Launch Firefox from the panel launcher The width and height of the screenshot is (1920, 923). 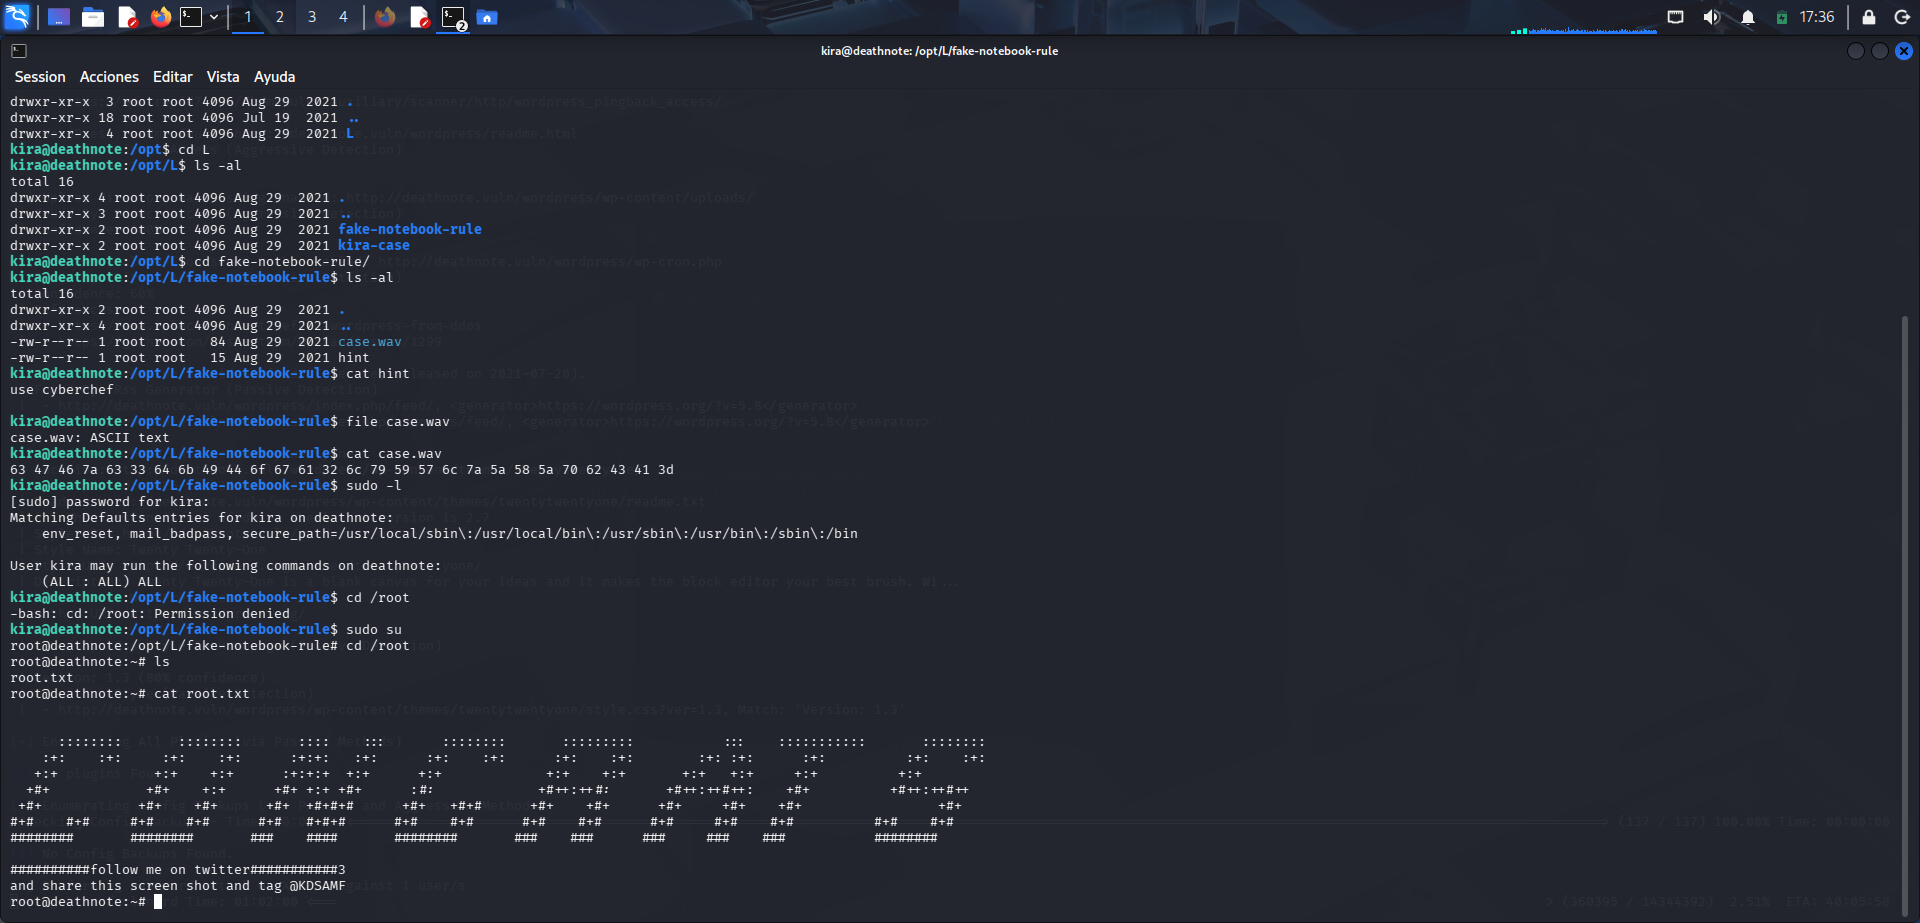[x=160, y=17]
